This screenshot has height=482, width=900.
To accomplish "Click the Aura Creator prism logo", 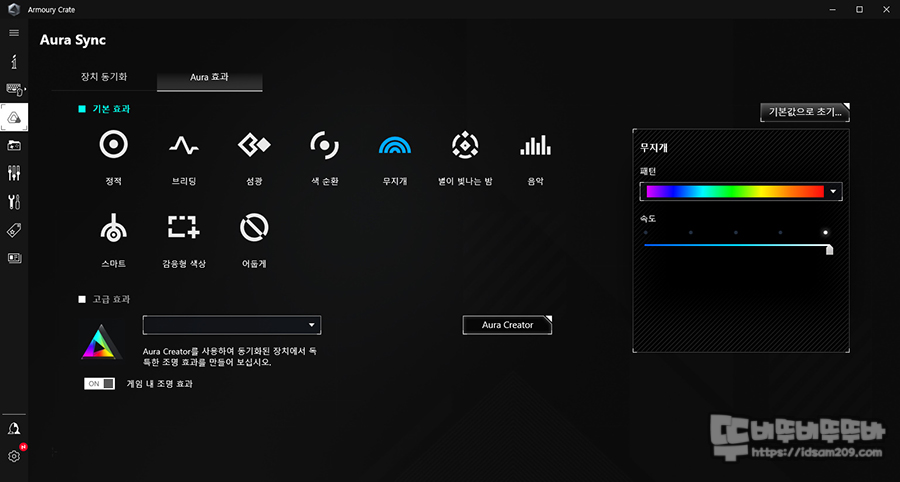I will pos(102,343).
